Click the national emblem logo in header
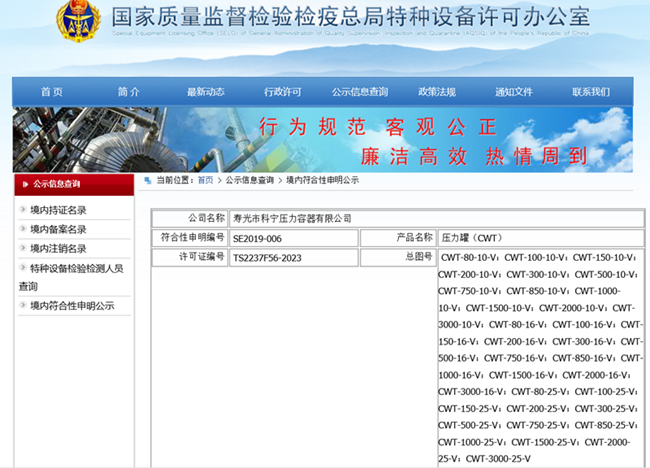The height and width of the screenshot is (468, 650). (77, 22)
